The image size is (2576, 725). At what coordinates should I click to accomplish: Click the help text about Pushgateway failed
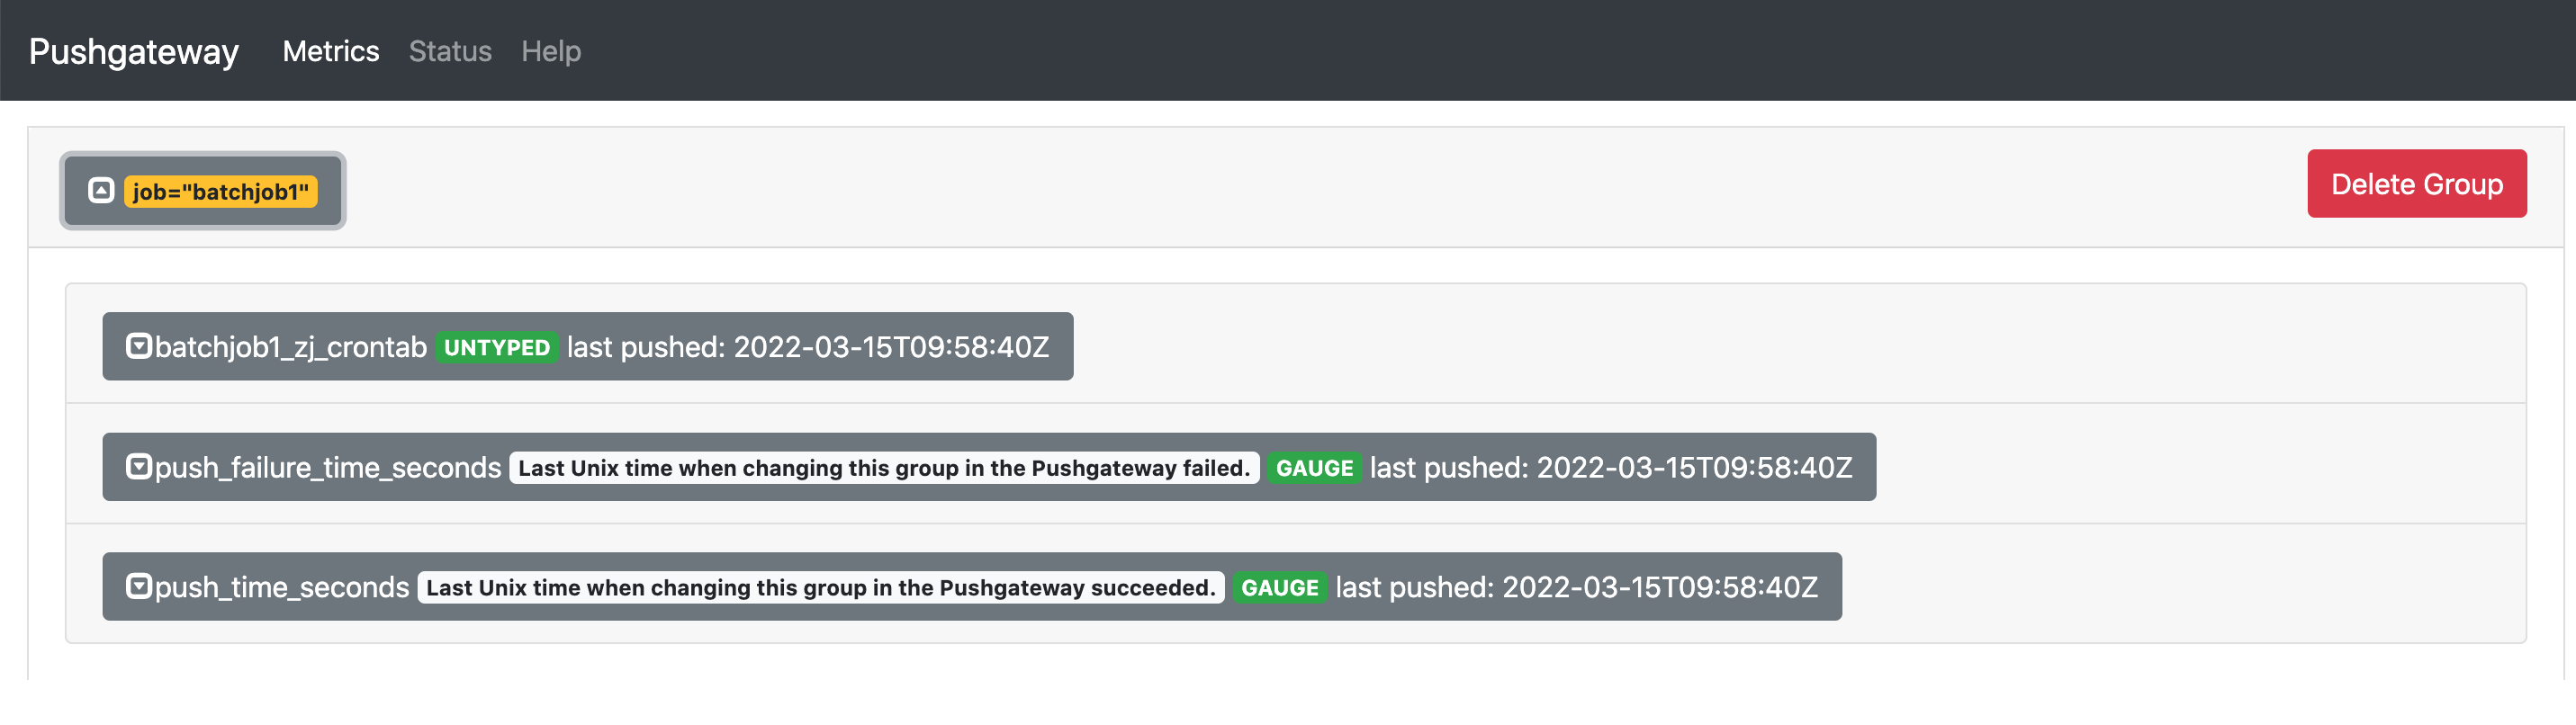tap(884, 467)
